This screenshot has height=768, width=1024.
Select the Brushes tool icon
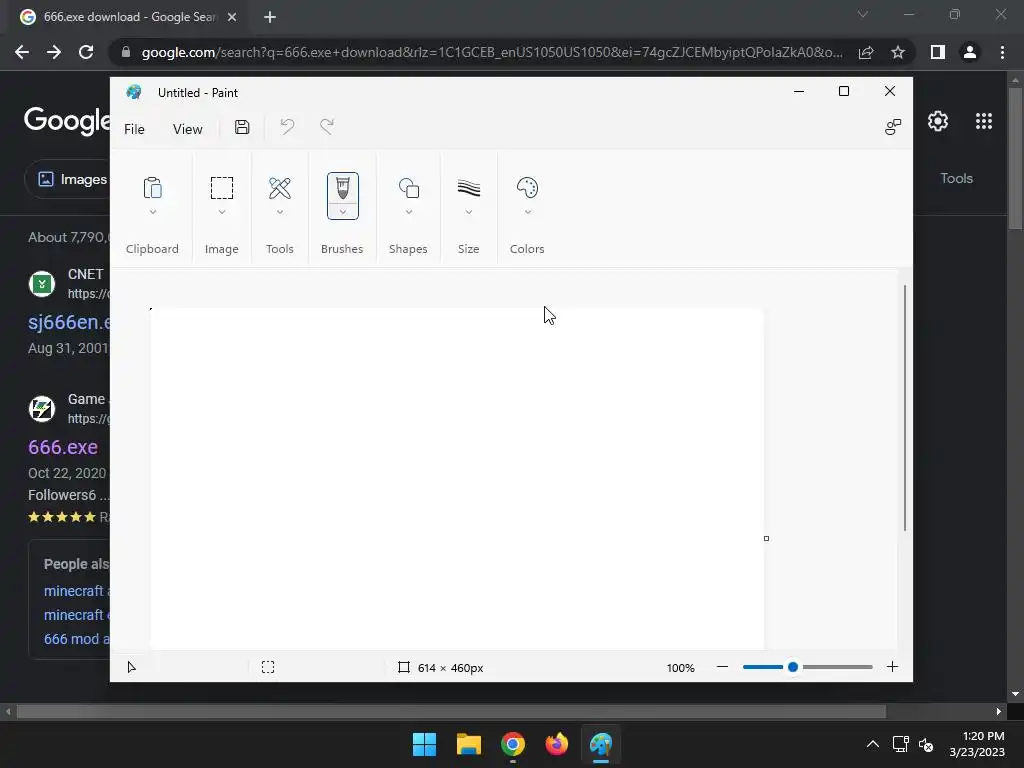343,188
